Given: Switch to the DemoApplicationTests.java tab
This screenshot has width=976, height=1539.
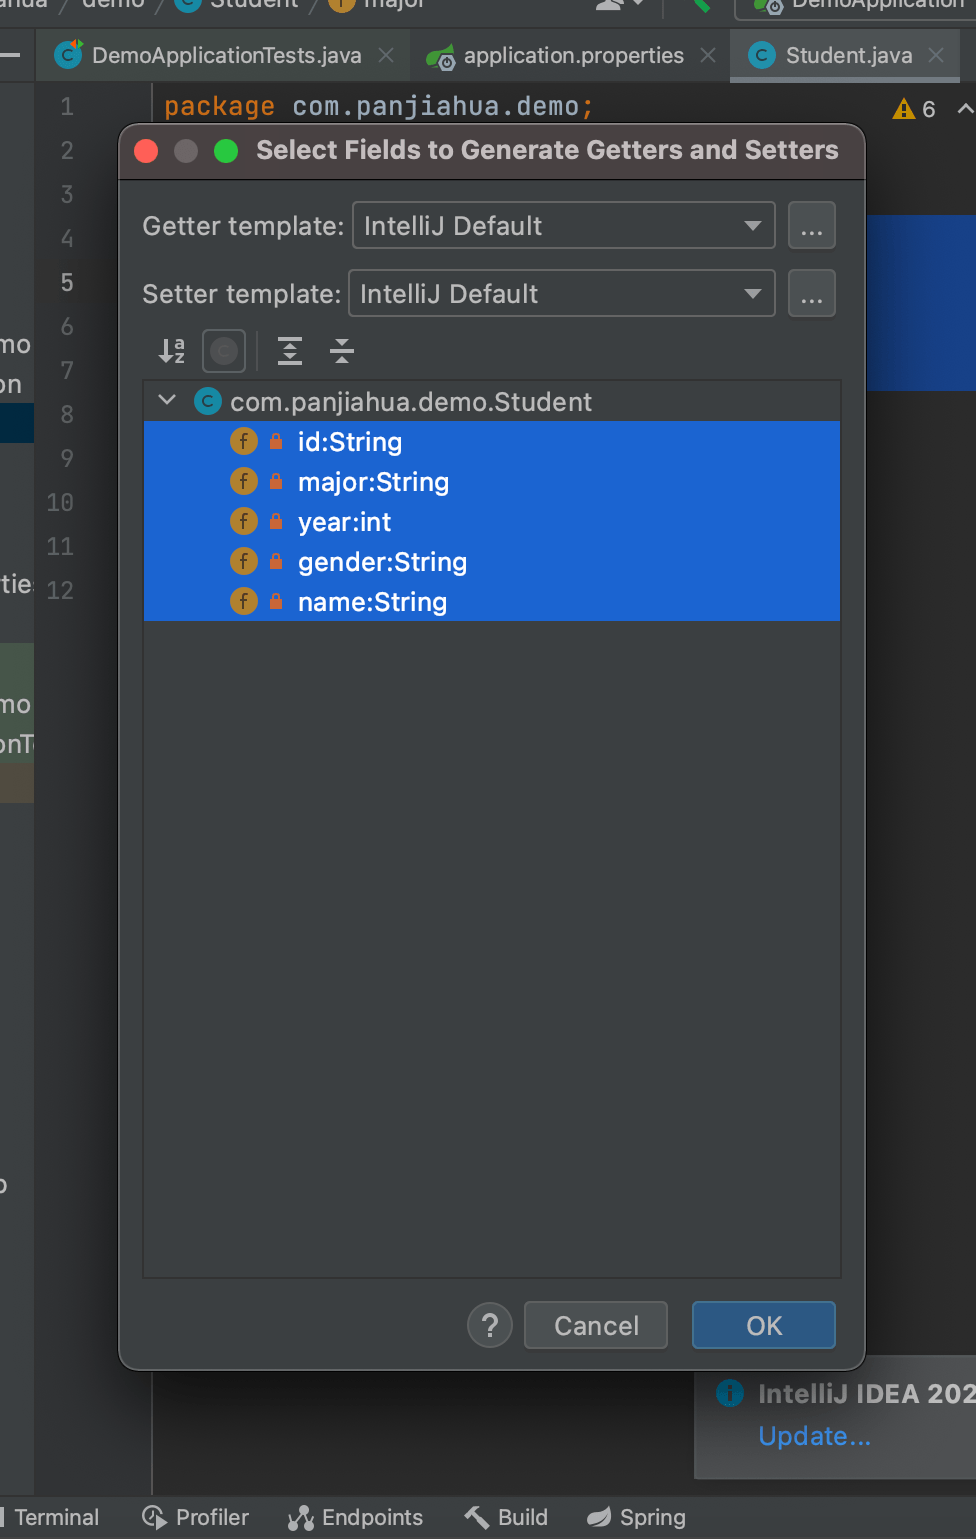Looking at the screenshot, I should pyautogui.click(x=226, y=56).
